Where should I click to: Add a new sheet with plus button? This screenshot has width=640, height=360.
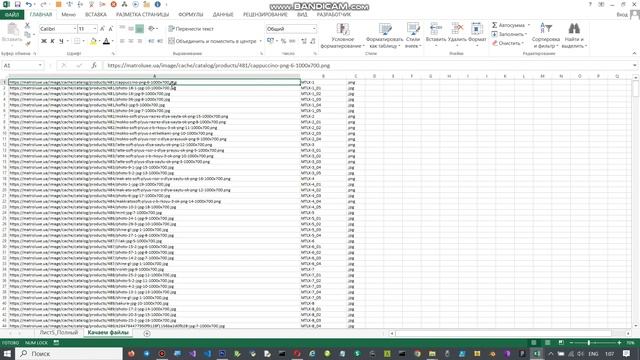[x=147, y=333]
